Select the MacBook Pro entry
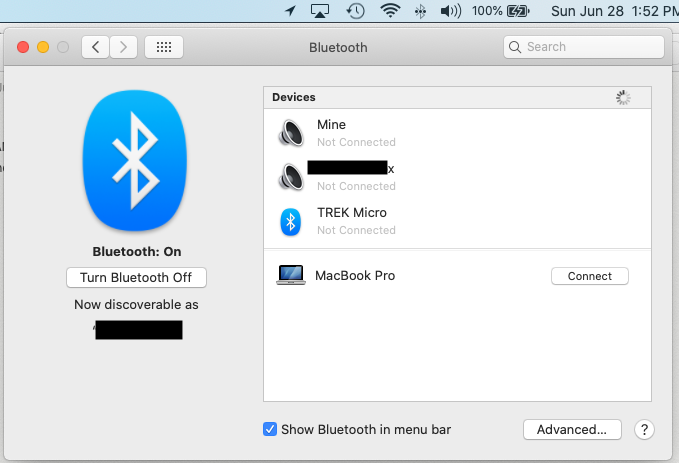This screenshot has height=463, width=679. (x=457, y=275)
